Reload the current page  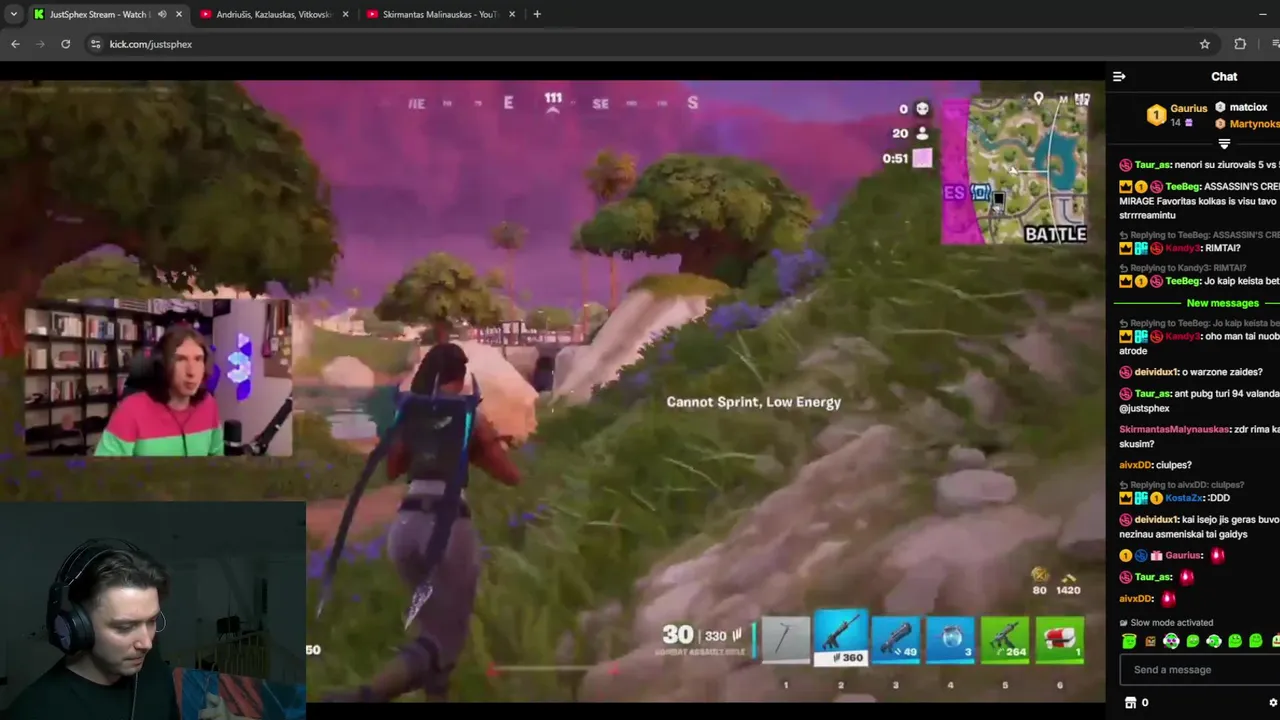65,44
